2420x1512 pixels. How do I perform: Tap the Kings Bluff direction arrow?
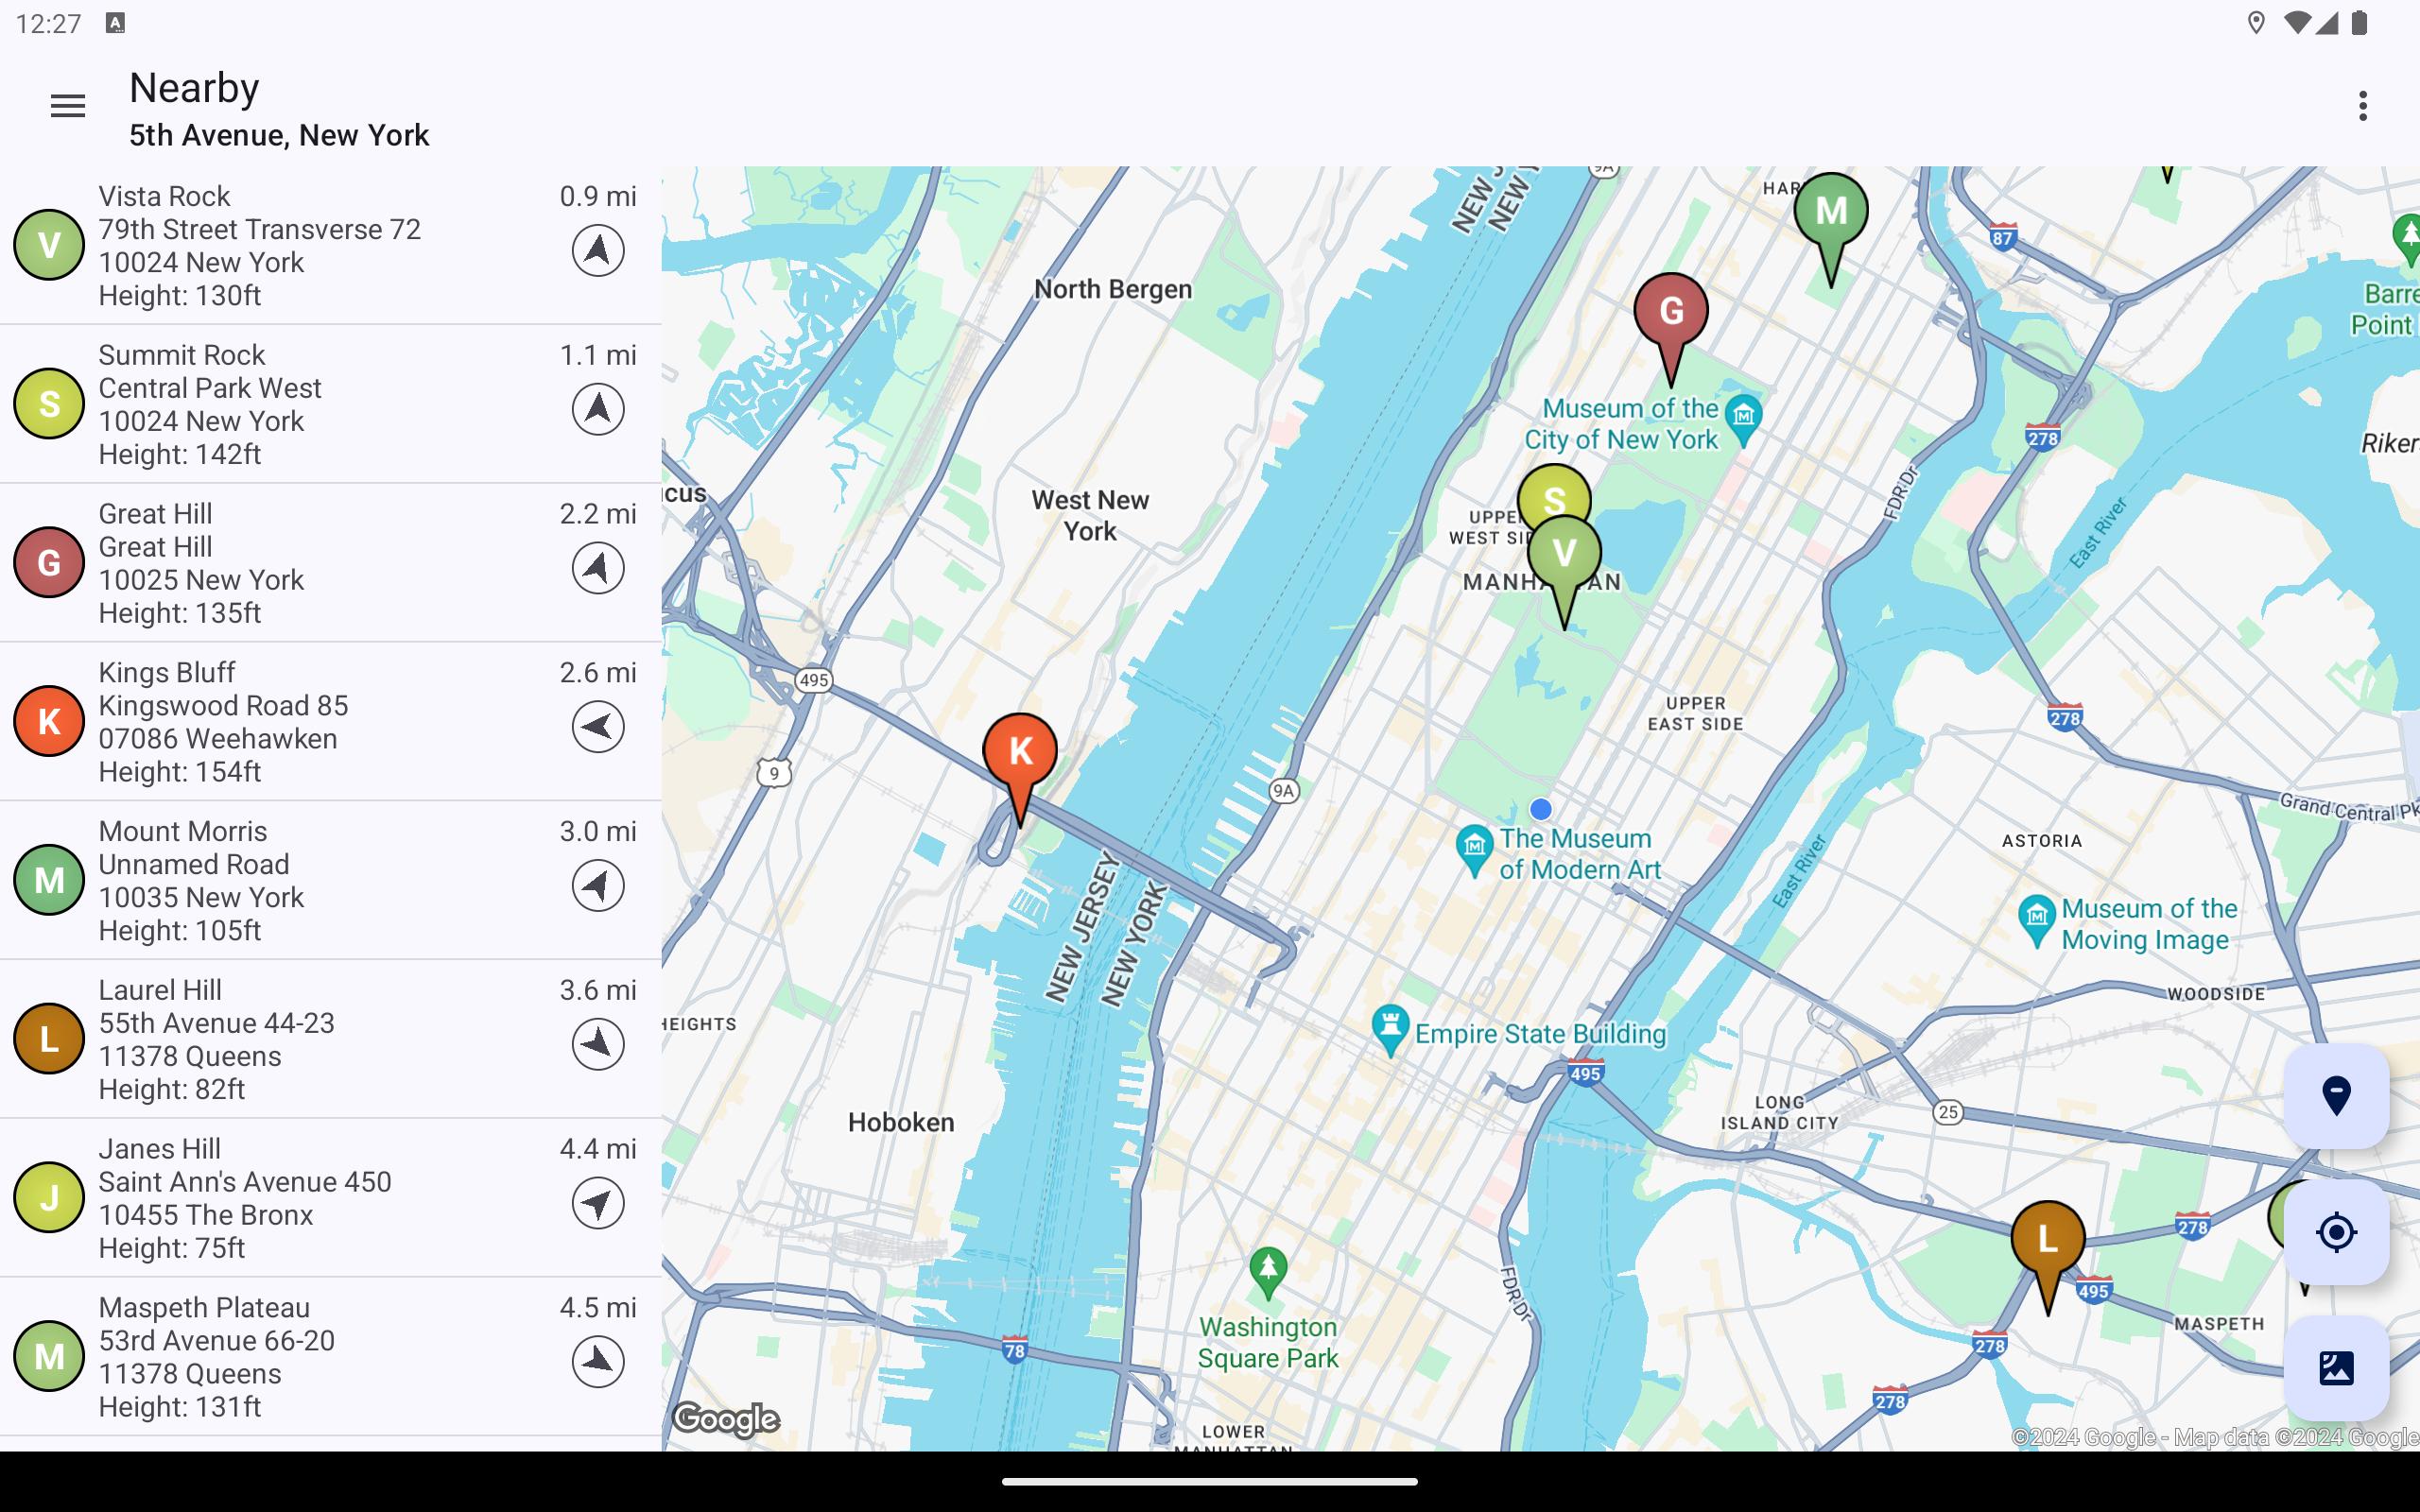pos(598,727)
